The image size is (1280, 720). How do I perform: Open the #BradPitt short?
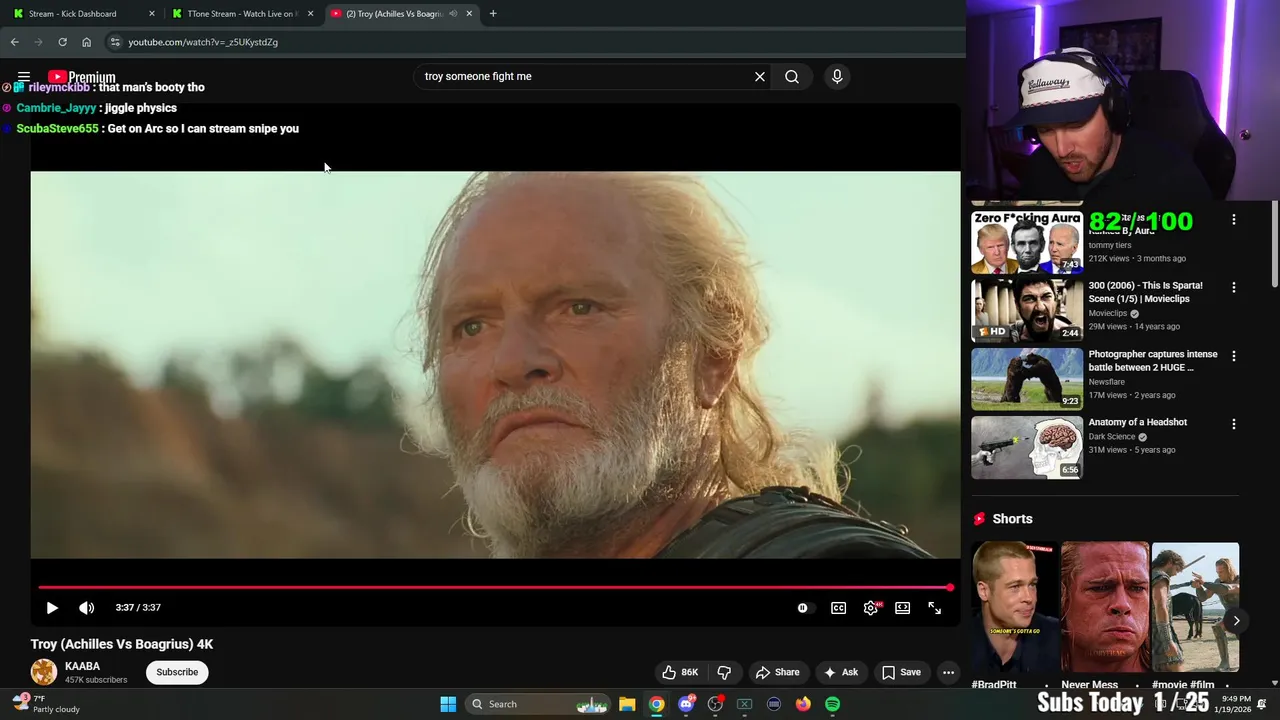pyautogui.click(x=1015, y=608)
